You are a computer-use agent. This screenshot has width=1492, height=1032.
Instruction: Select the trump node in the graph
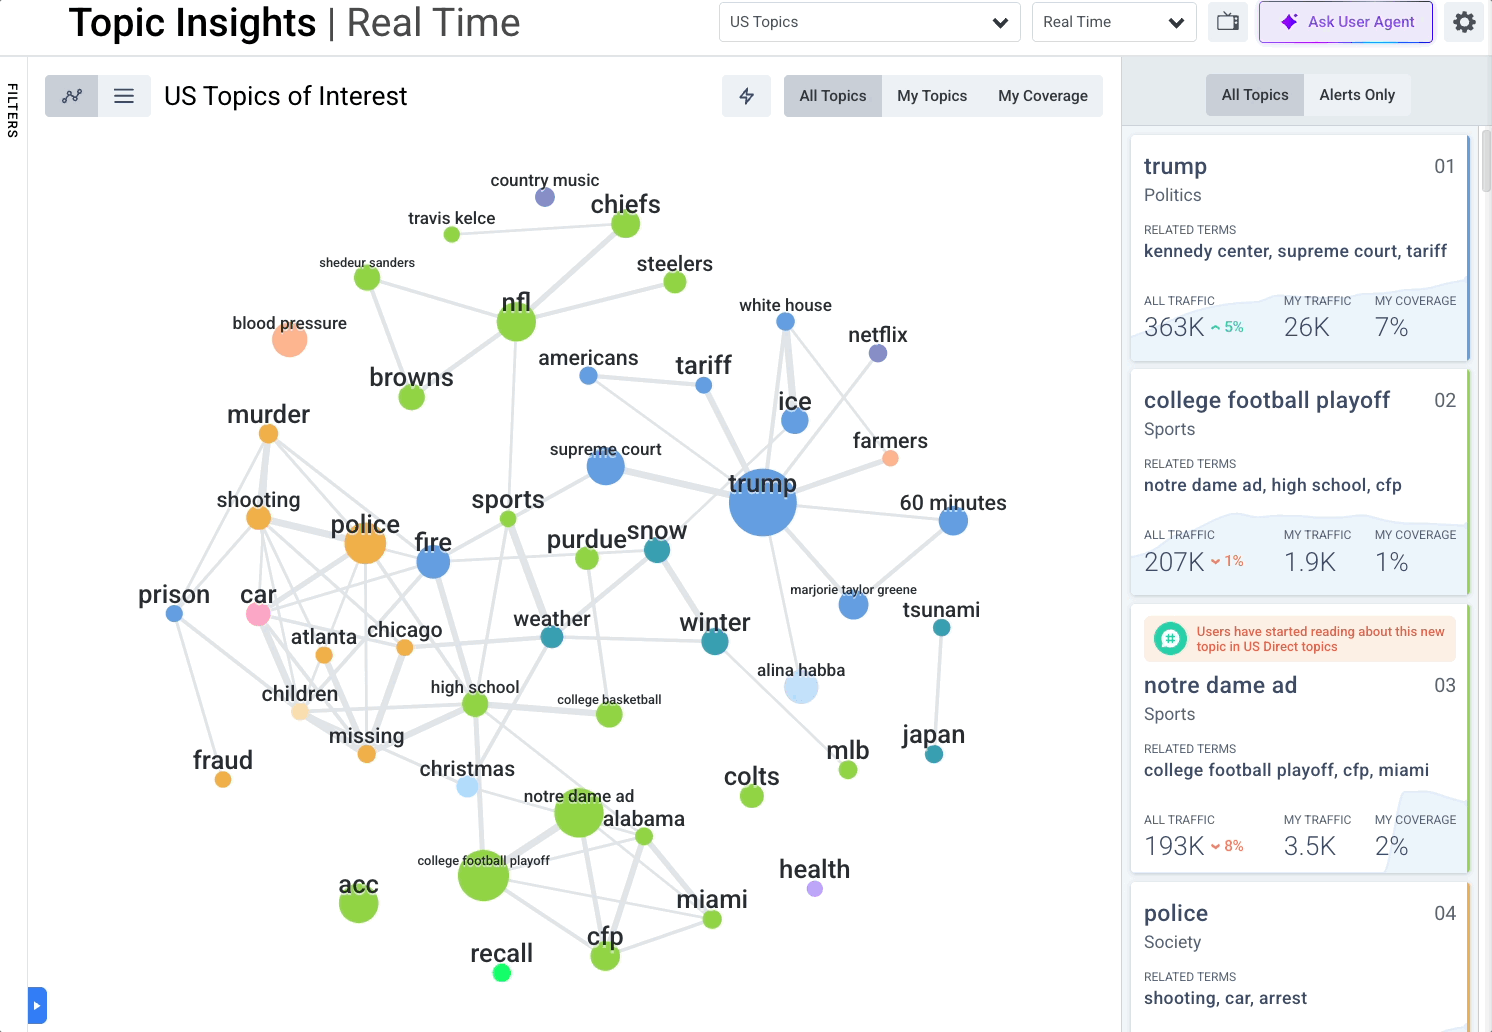click(762, 503)
